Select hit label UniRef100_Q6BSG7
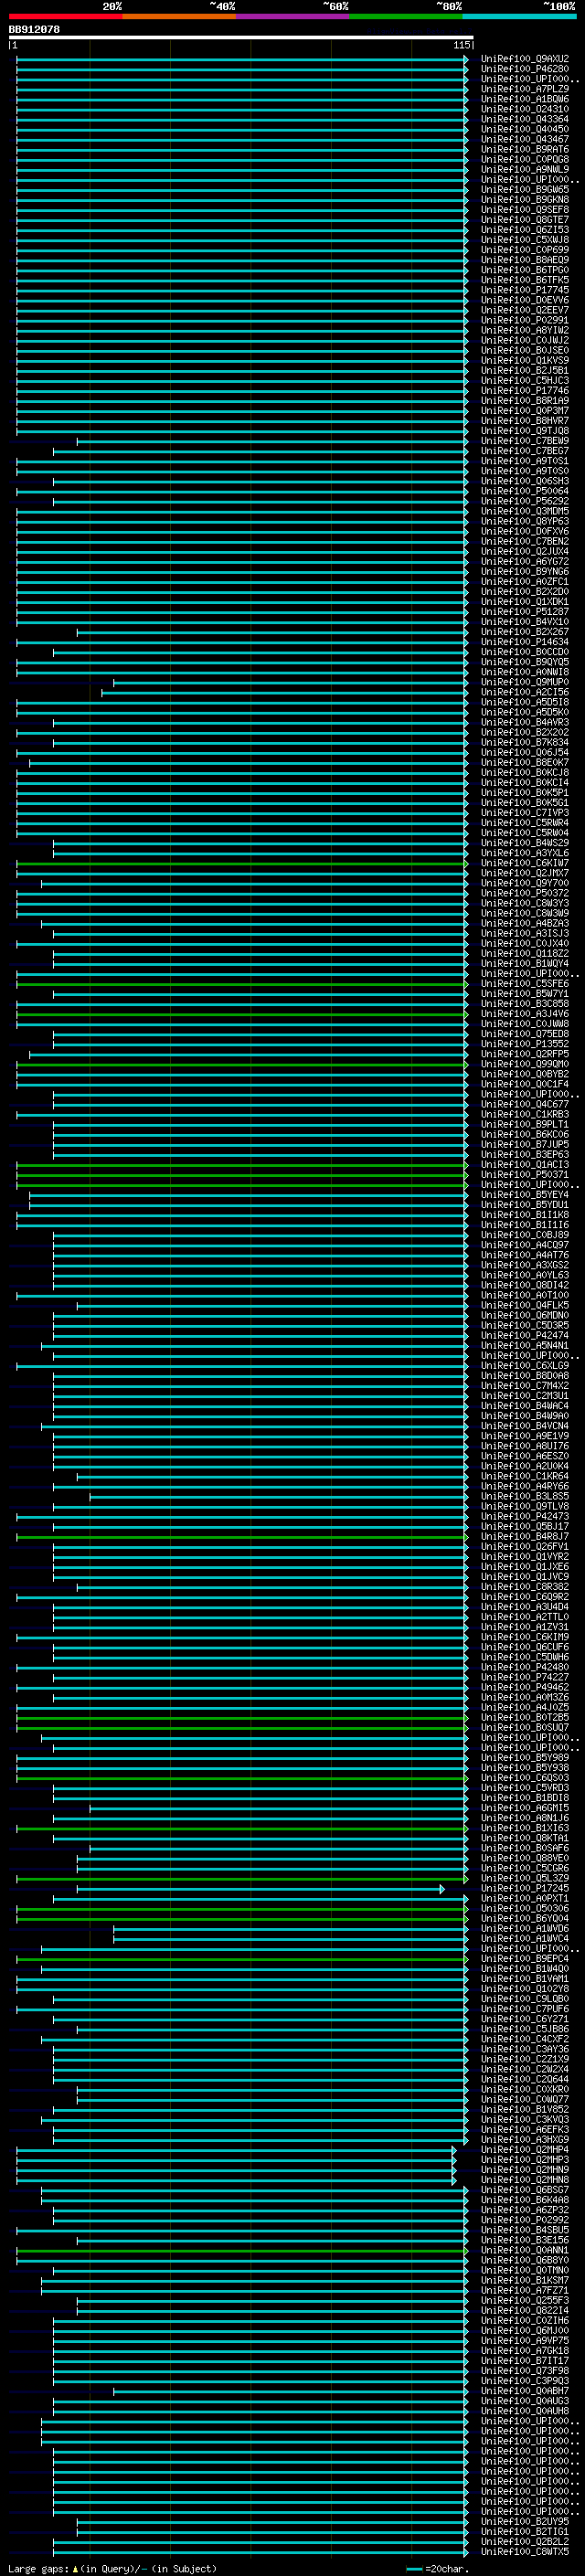 525,2190
